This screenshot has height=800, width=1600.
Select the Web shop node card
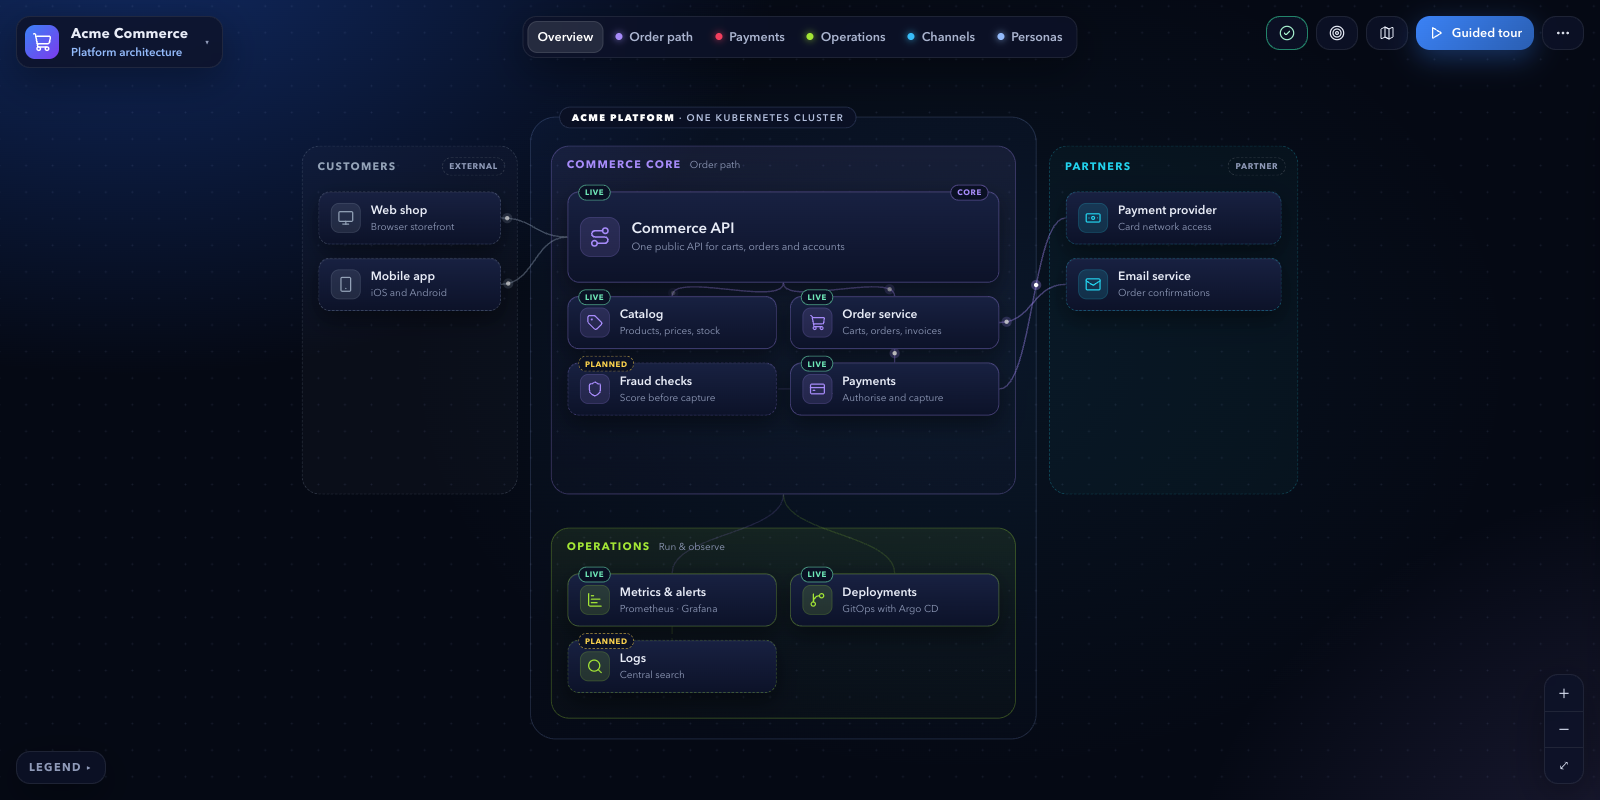(410, 218)
